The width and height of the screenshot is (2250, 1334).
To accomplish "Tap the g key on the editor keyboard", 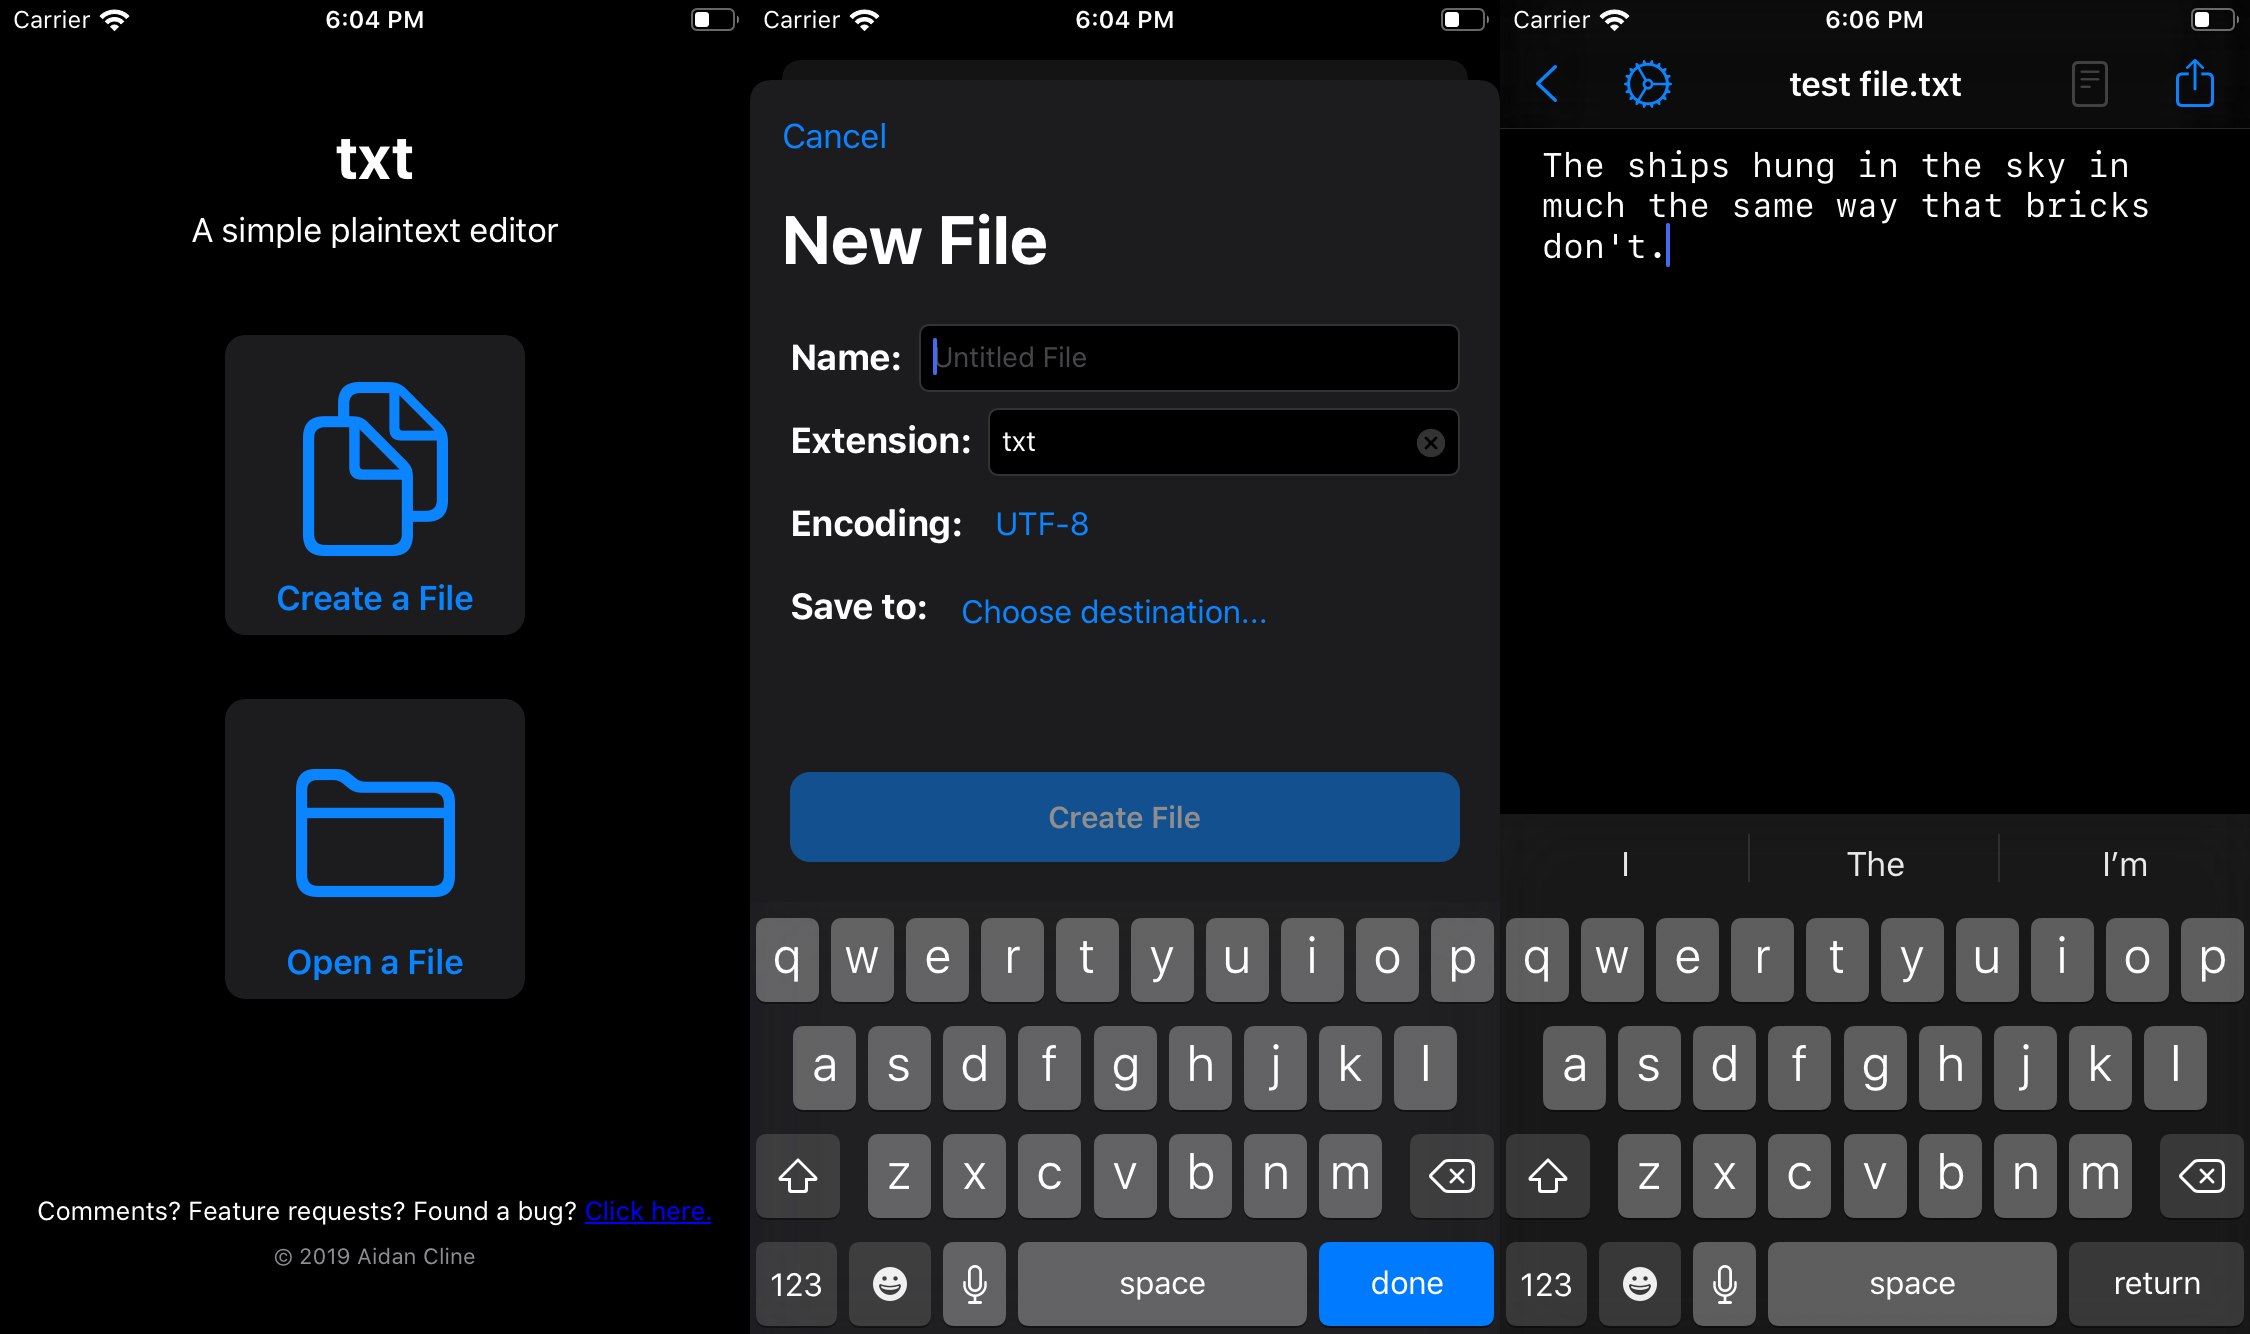I will coord(1875,1068).
